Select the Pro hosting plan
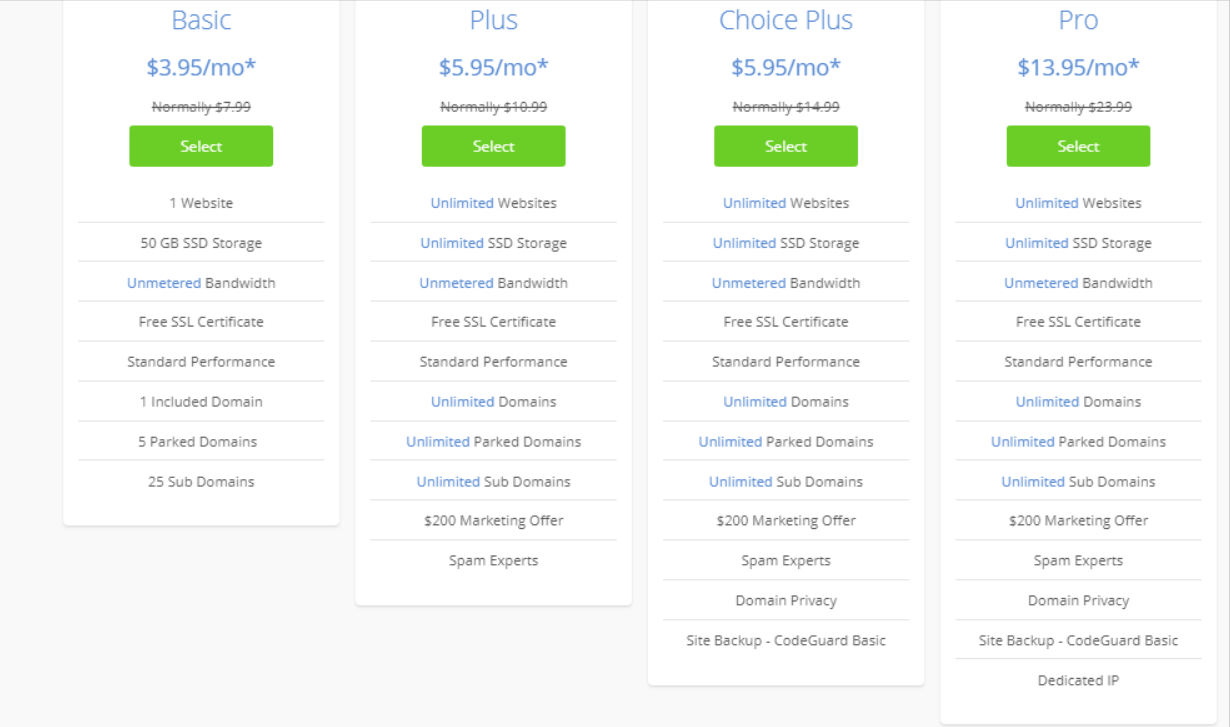This screenshot has width=1230, height=727. point(1078,146)
